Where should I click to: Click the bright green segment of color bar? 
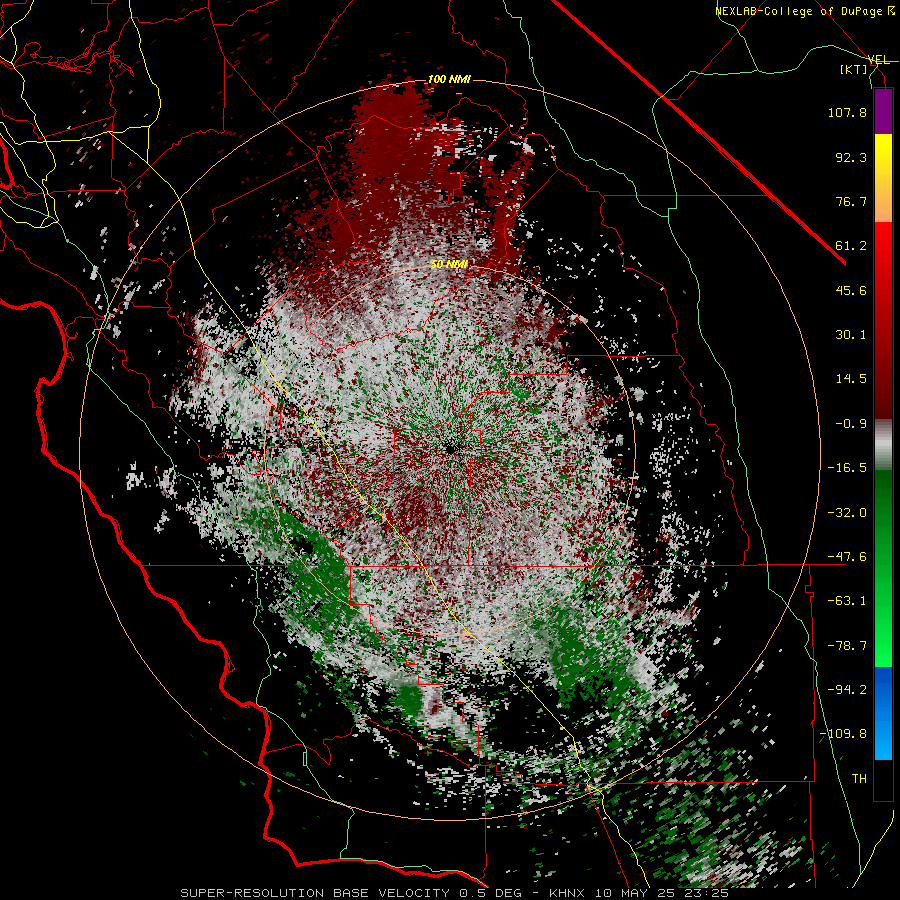coord(883,643)
